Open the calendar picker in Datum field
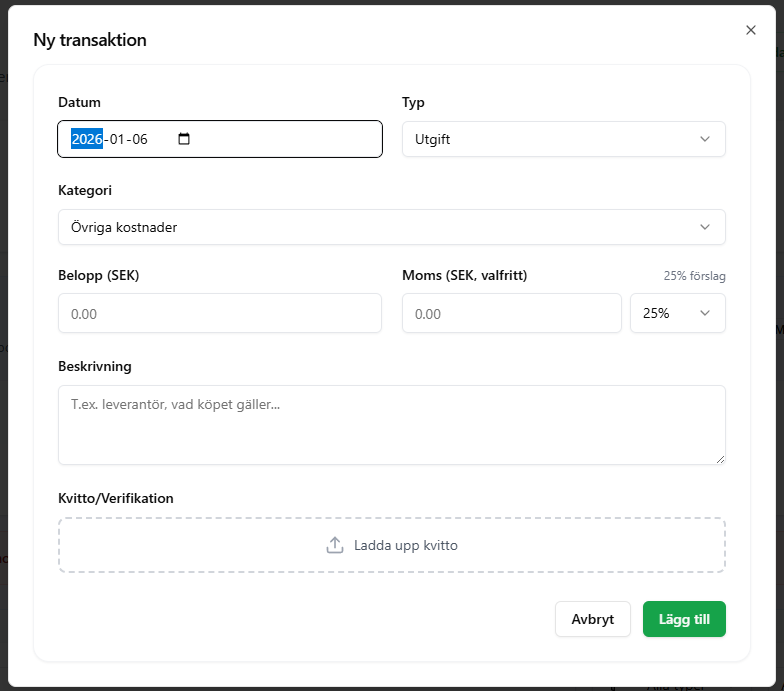The width and height of the screenshot is (784, 691). (184, 139)
